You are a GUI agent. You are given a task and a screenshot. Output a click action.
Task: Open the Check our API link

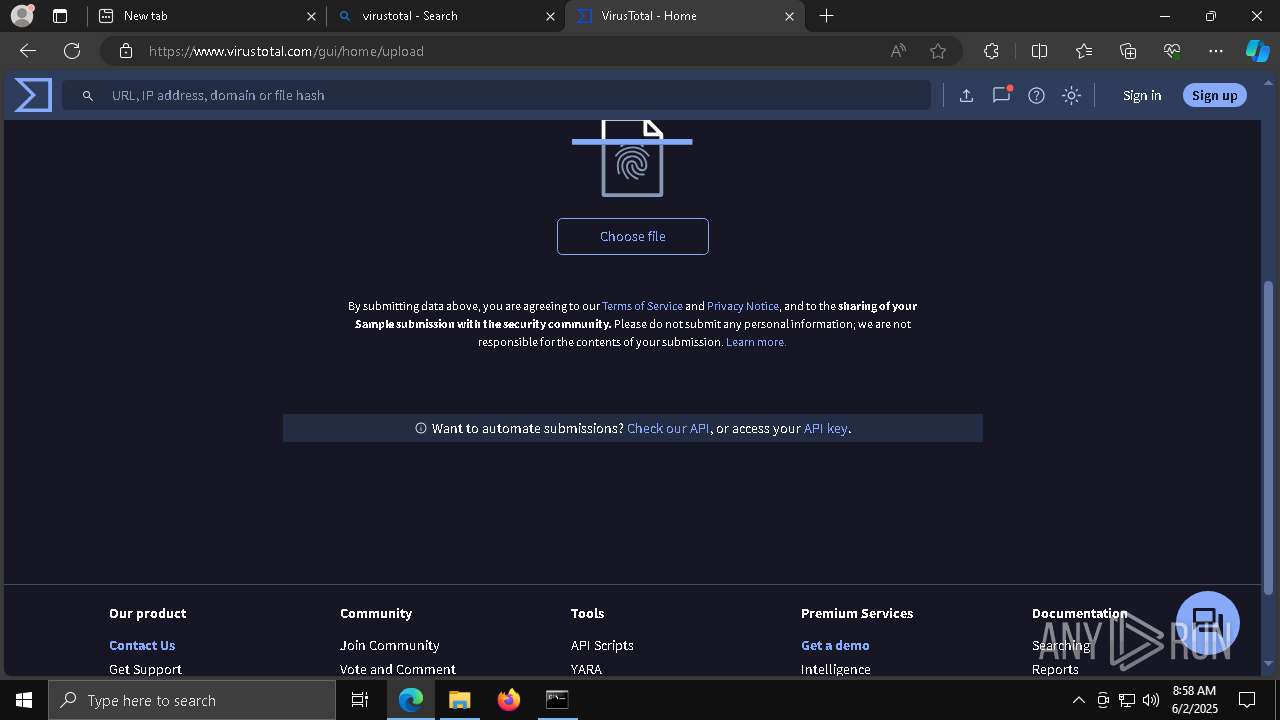668,428
